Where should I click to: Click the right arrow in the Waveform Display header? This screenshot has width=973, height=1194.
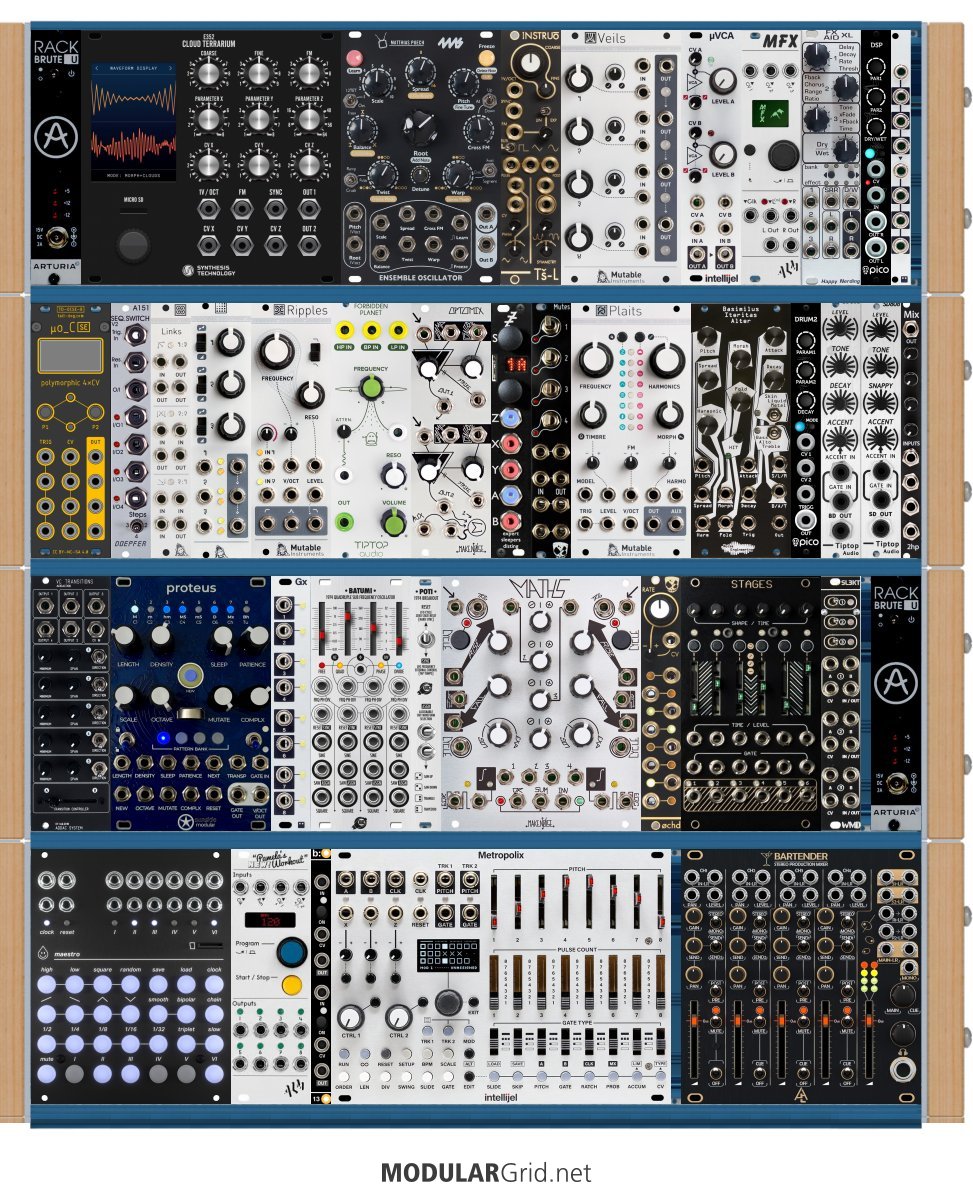pyautogui.click(x=171, y=68)
